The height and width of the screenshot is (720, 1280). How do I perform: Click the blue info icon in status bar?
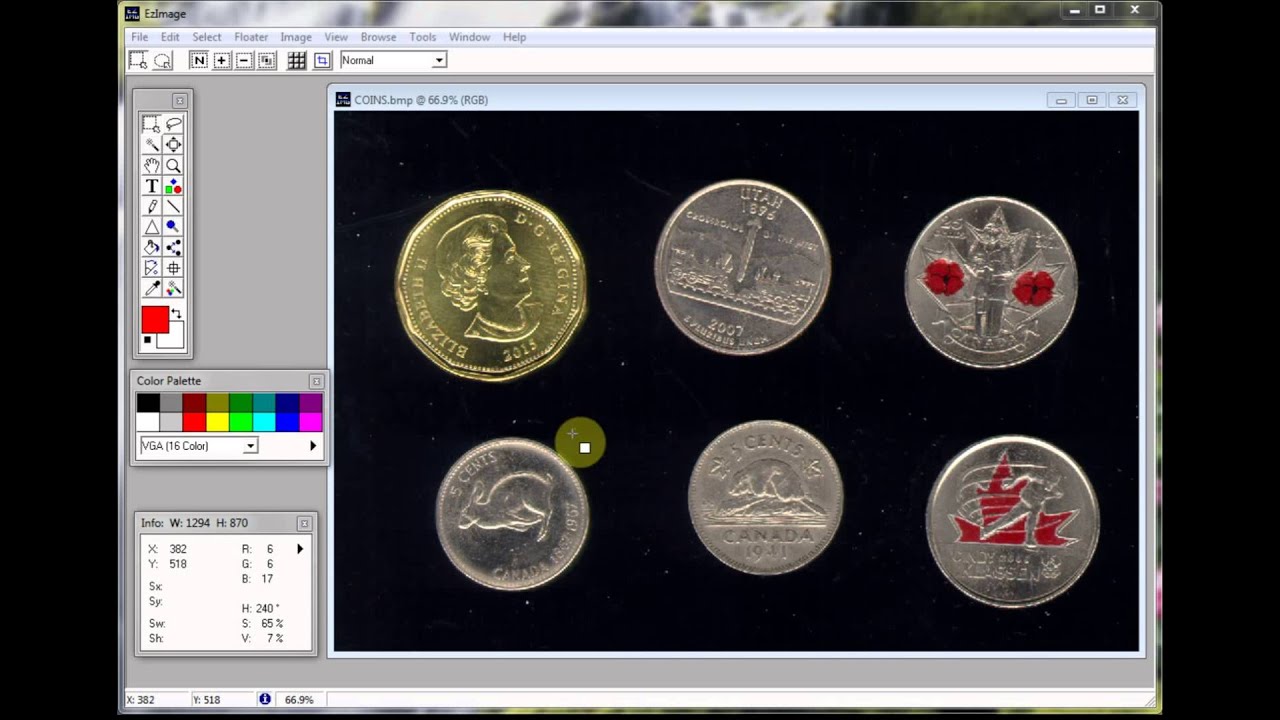coord(265,699)
